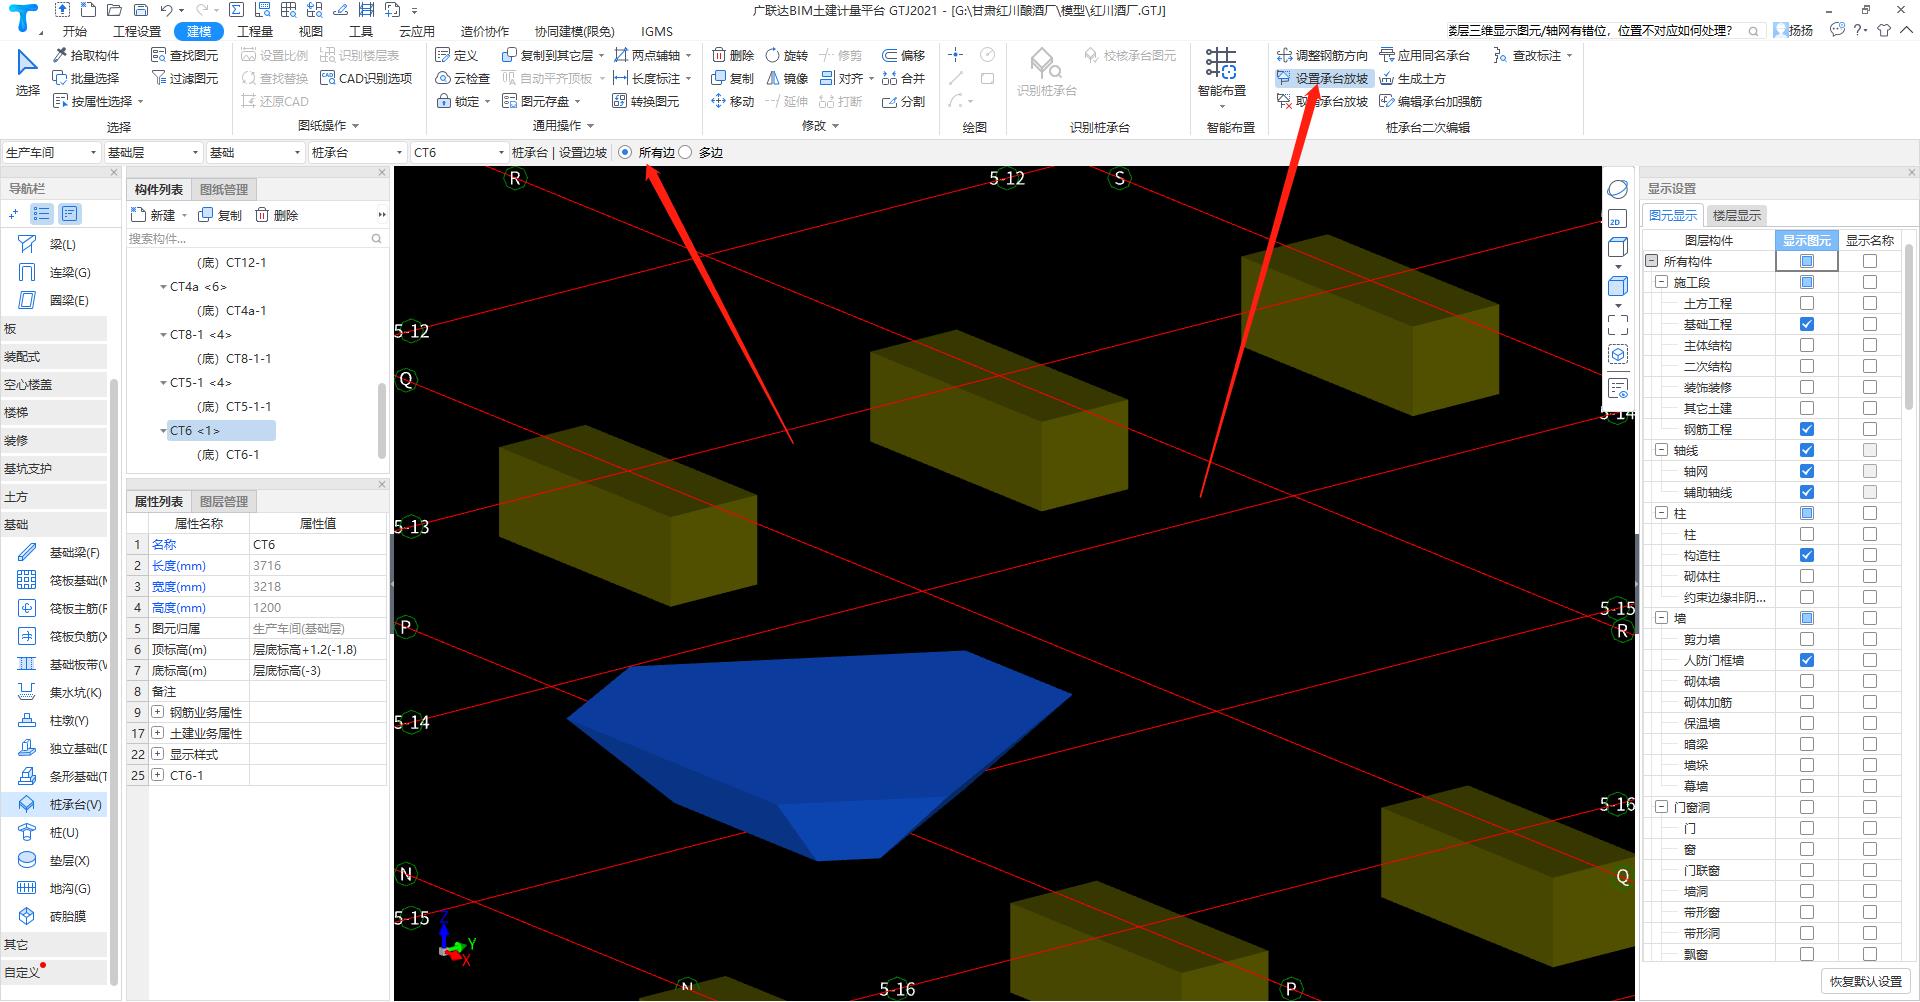The image size is (1920, 1002).
Task: Run 云检查 cloud check
Action: coord(463,78)
